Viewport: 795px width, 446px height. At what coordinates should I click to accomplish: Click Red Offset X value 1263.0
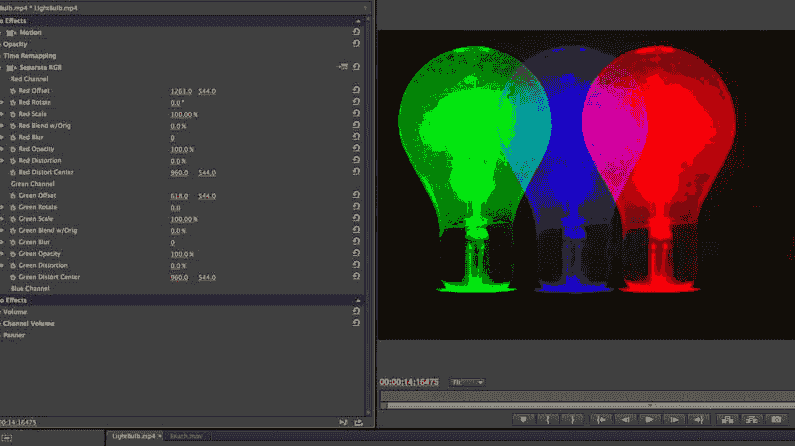tap(181, 91)
